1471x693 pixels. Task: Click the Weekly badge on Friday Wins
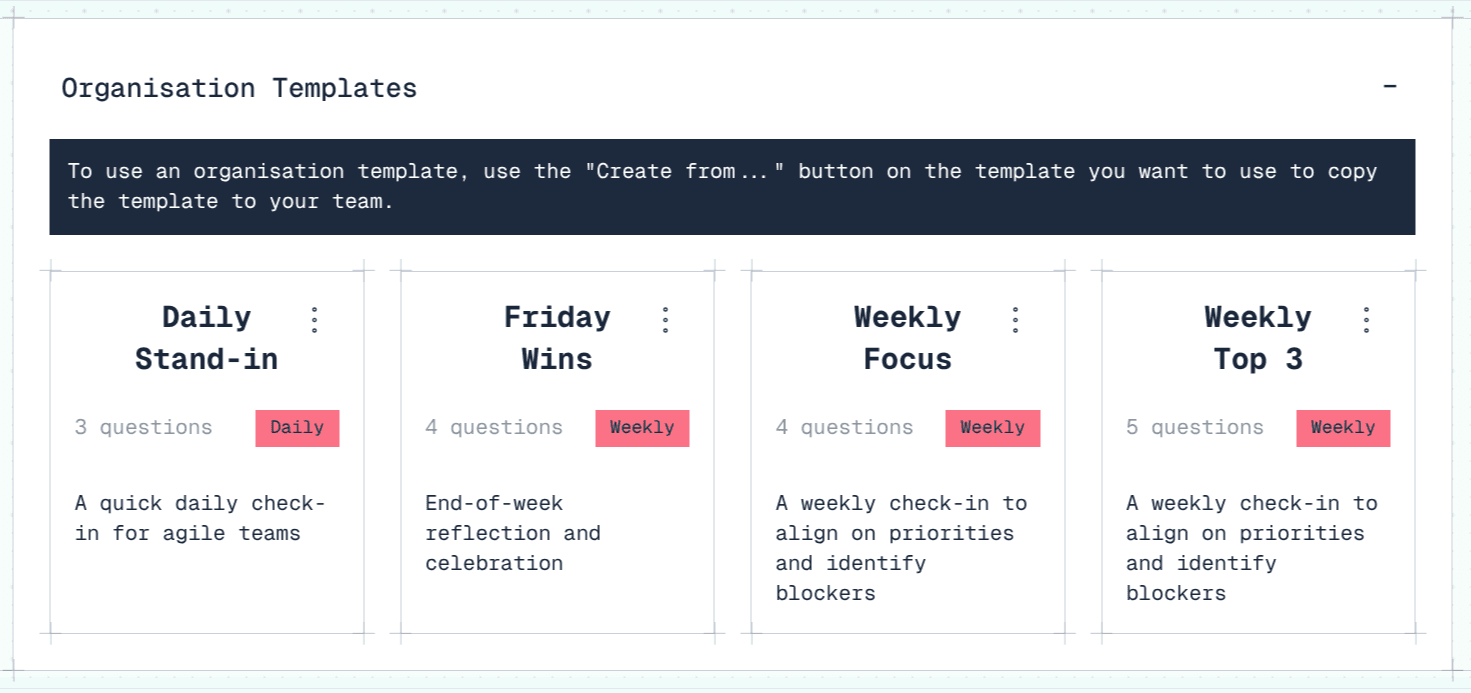tap(642, 428)
